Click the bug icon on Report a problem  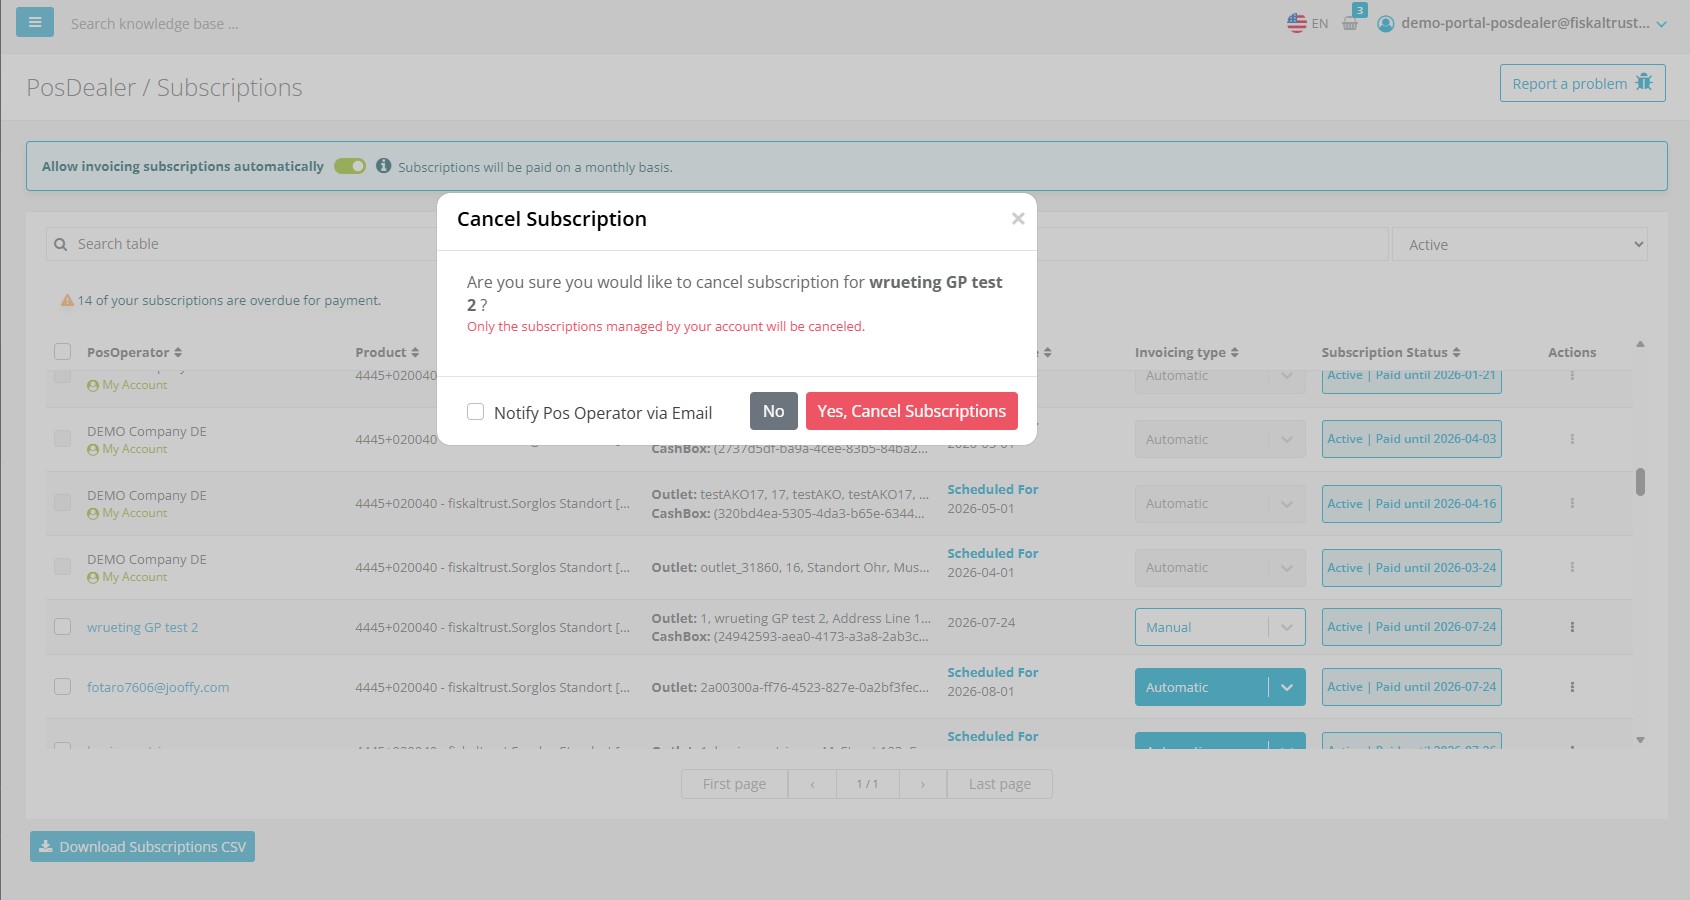(x=1644, y=82)
